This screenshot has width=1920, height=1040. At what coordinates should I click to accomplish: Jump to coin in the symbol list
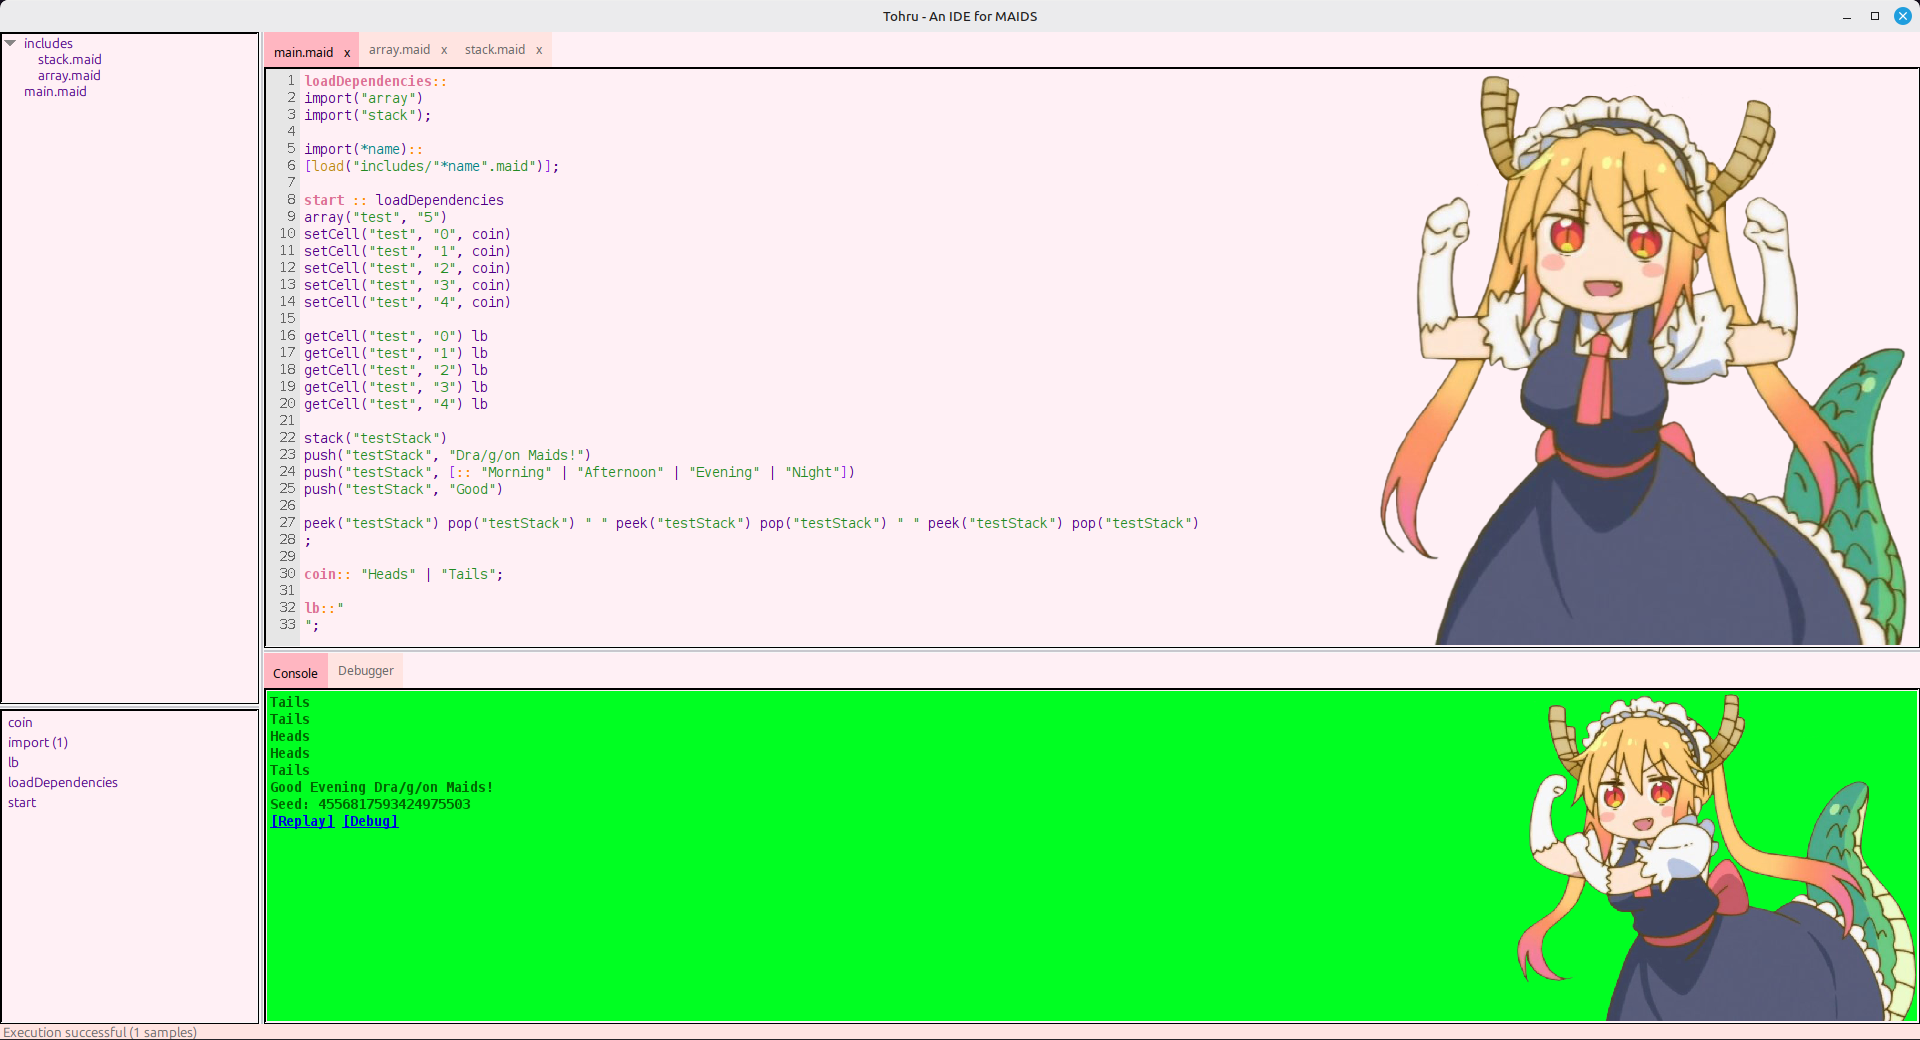pos(20,722)
